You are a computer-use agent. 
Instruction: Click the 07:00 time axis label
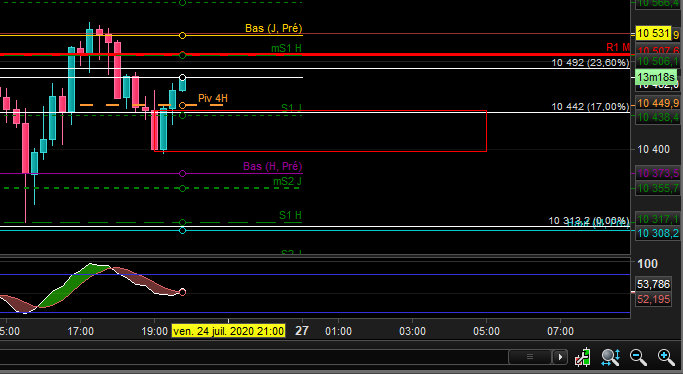561,331
